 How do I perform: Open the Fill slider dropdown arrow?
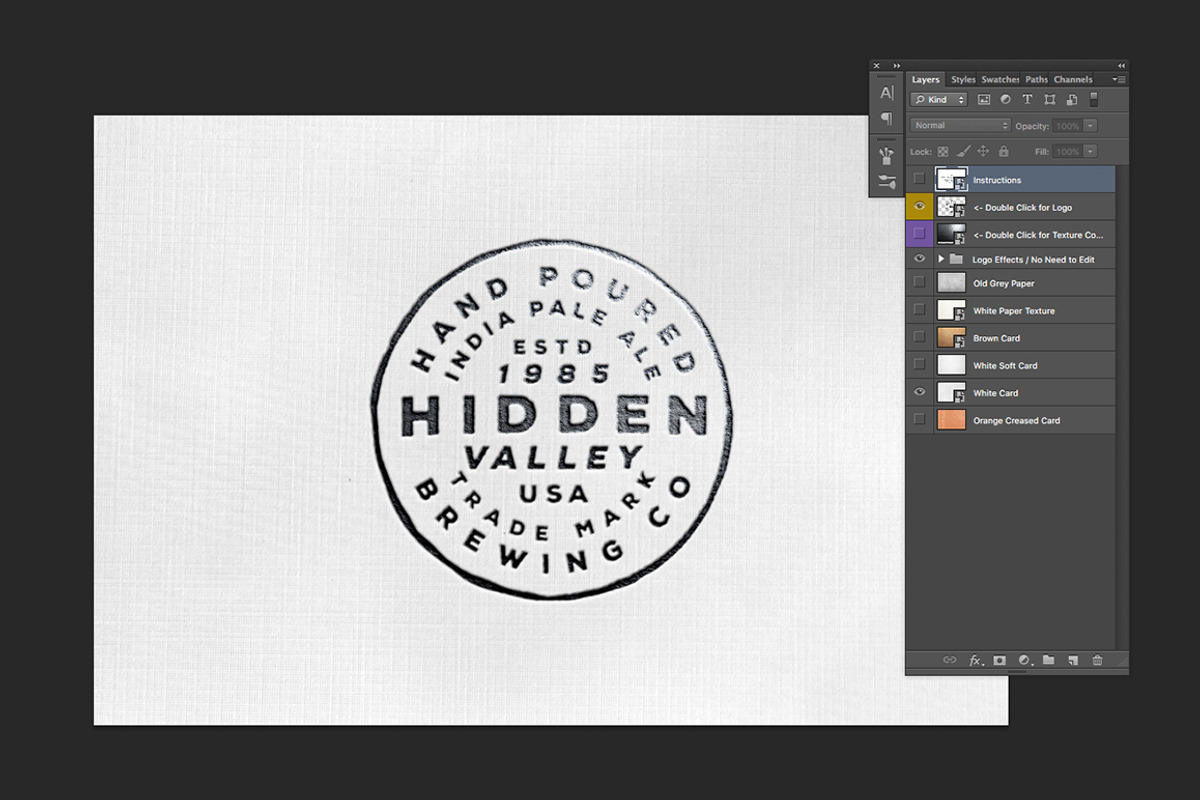click(1090, 151)
